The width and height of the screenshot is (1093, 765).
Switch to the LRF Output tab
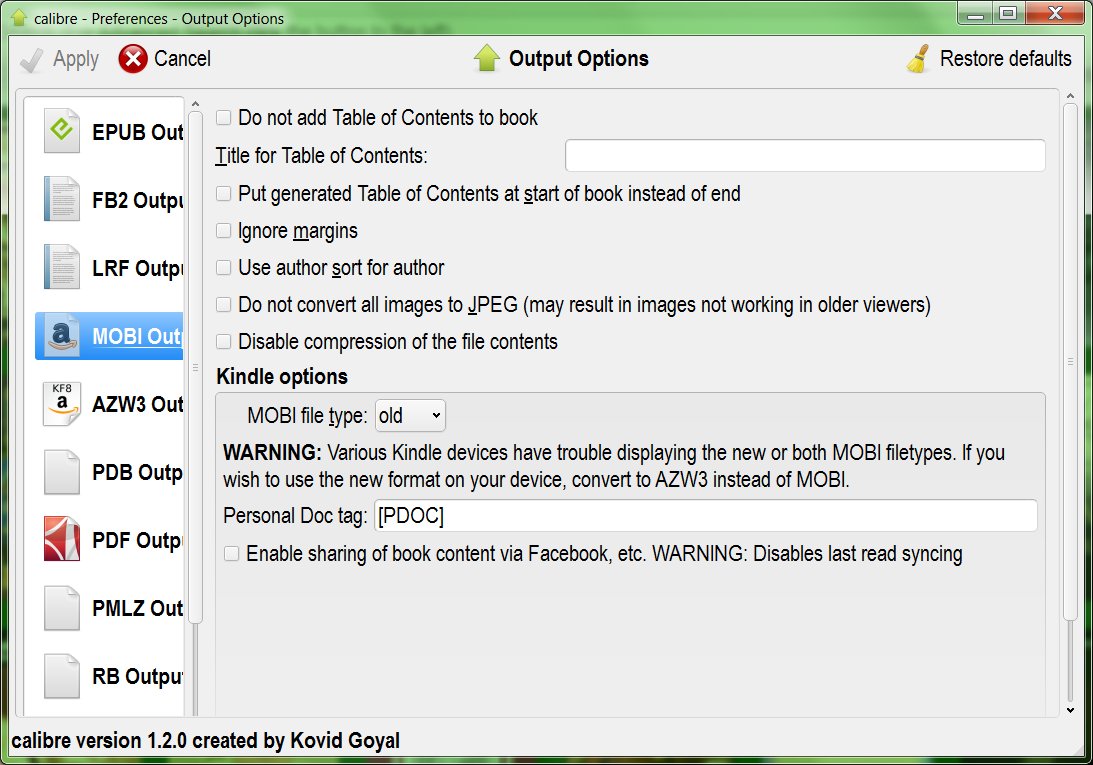[137, 268]
